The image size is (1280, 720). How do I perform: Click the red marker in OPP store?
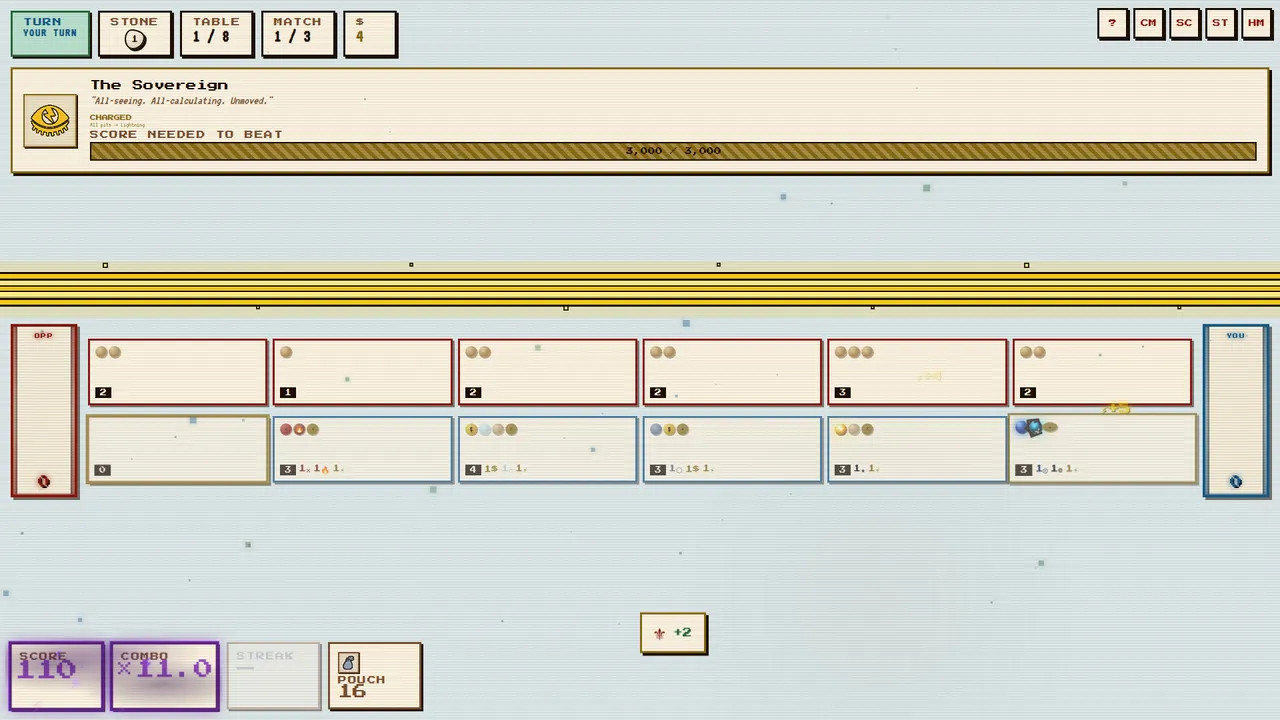click(44, 482)
